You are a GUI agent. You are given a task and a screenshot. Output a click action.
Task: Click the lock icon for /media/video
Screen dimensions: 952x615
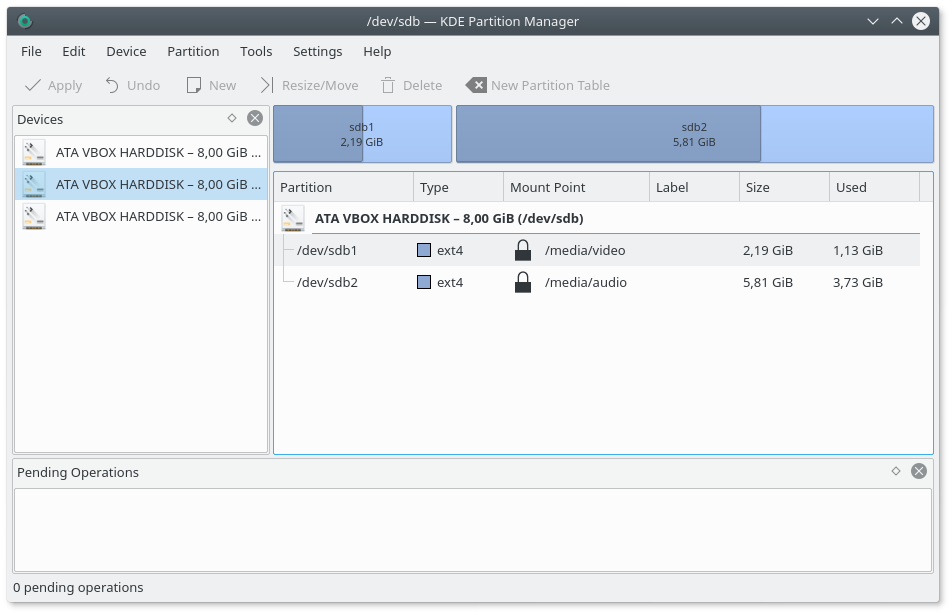[522, 251]
